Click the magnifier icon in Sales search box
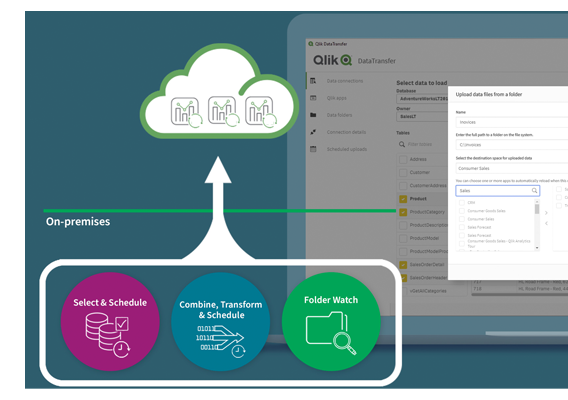 534,191
